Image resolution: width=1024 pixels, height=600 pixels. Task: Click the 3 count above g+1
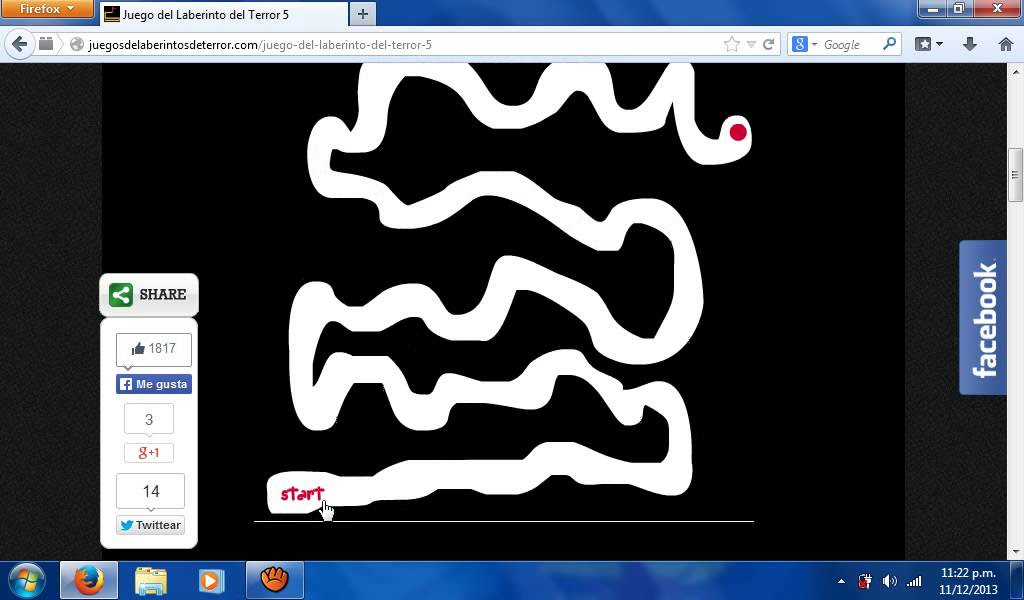tap(149, 419)
